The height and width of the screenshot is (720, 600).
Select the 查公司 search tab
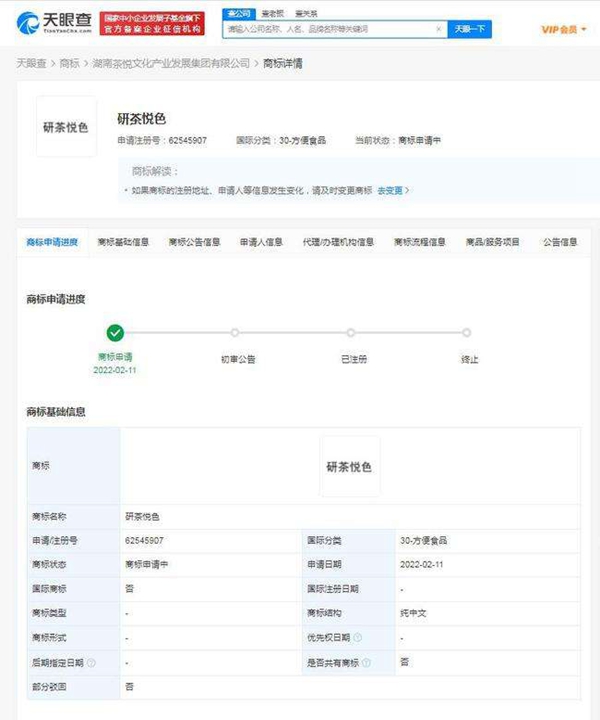point(239,14)
